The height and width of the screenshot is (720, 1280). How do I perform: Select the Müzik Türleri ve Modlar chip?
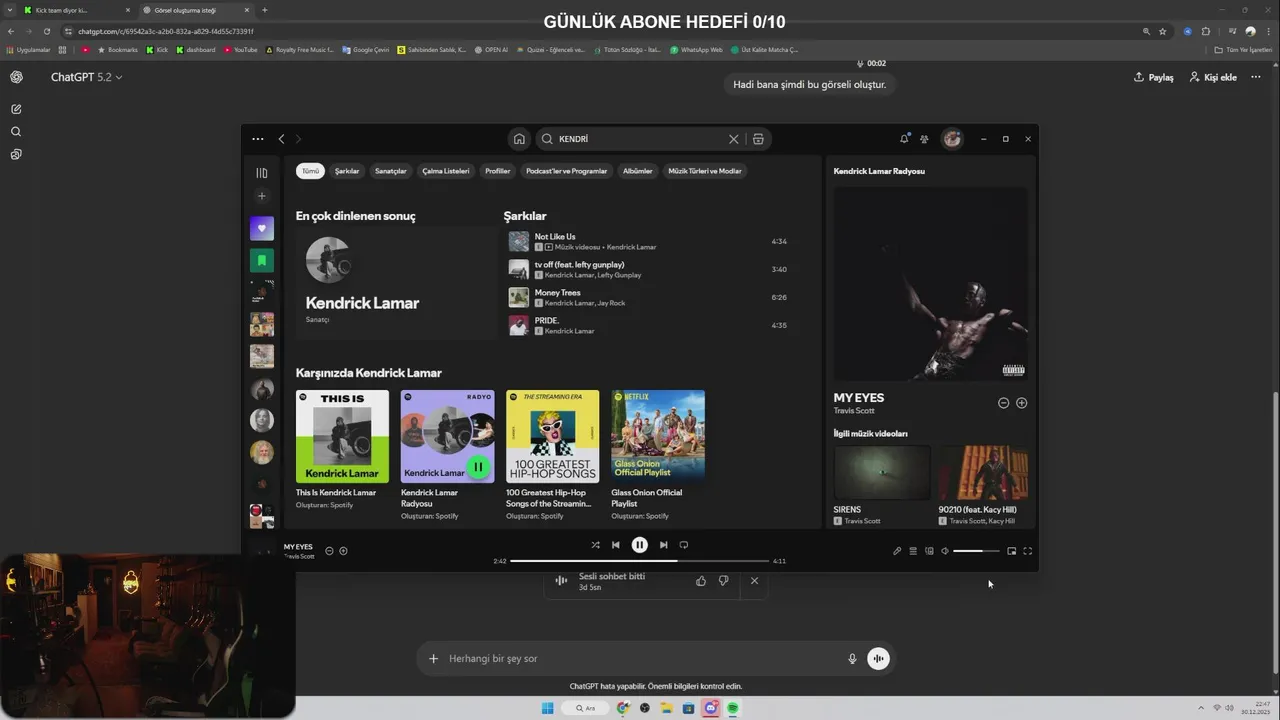coord(705,171)
